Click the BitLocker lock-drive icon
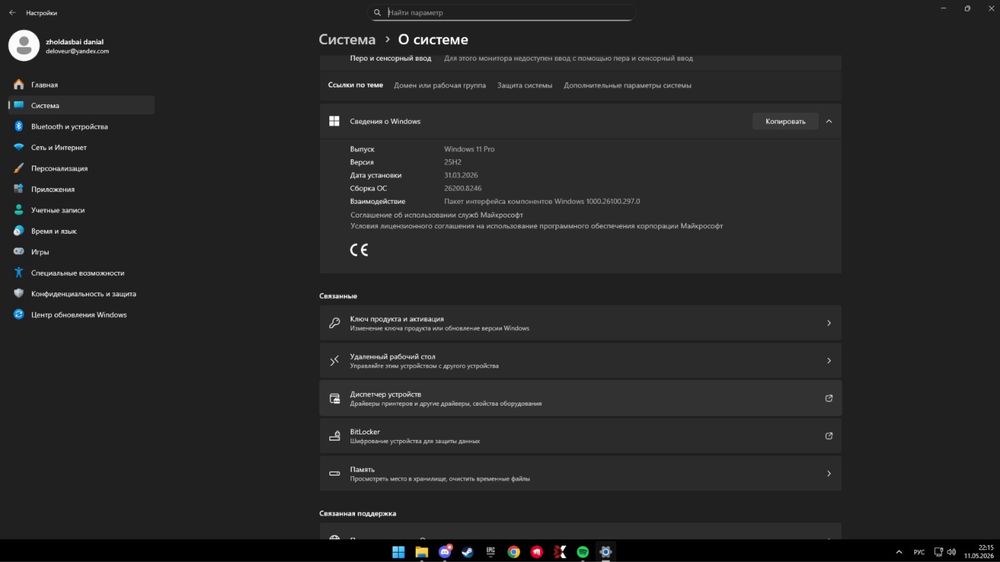This screenshot has width=1000, height=562. click(334, 436)
